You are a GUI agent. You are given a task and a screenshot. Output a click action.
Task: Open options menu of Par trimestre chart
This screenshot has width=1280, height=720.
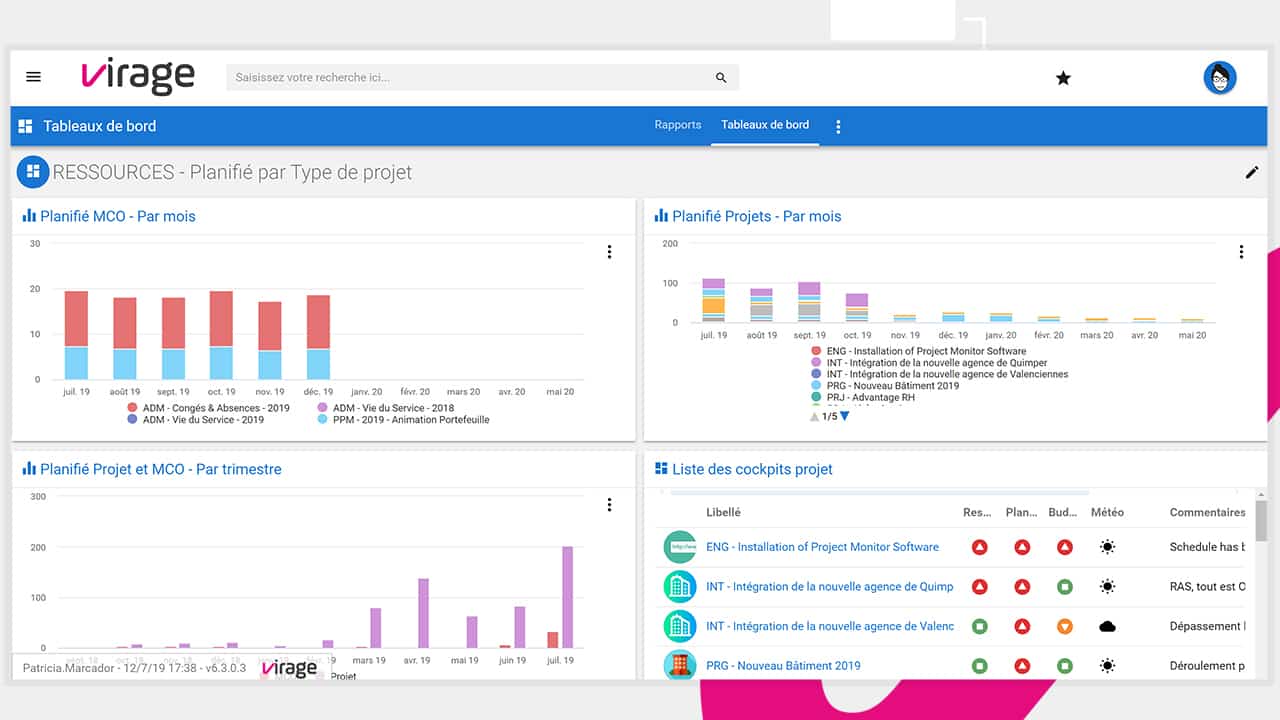coord(609,505)
